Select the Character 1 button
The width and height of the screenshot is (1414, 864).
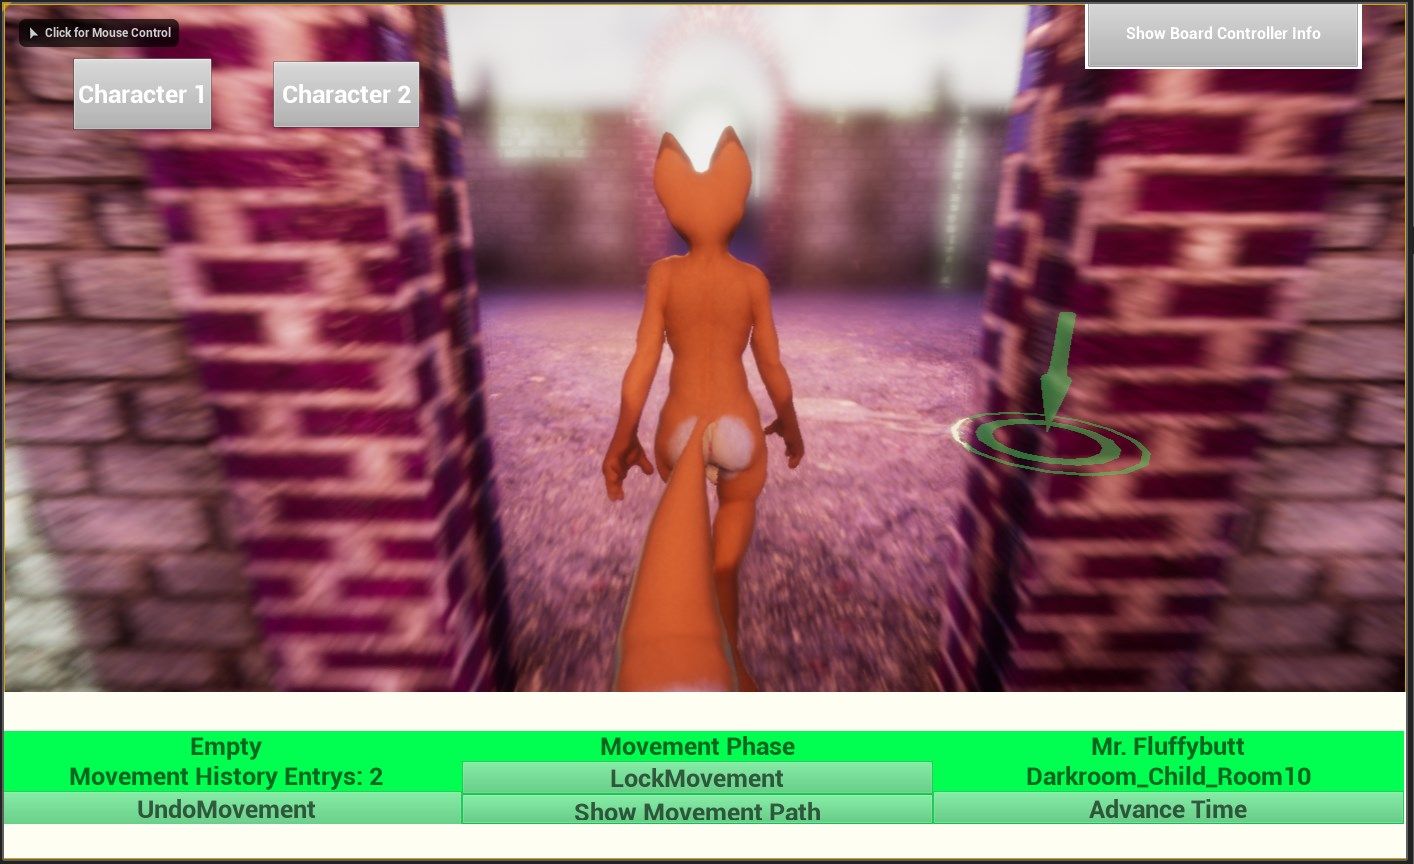click(142, 94)
